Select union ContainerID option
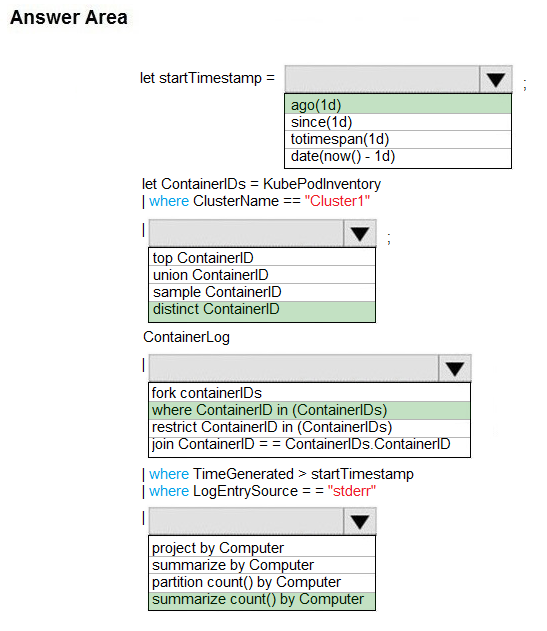Image resolution: width=547 pixels, height=631 pixels. point(262,275)
